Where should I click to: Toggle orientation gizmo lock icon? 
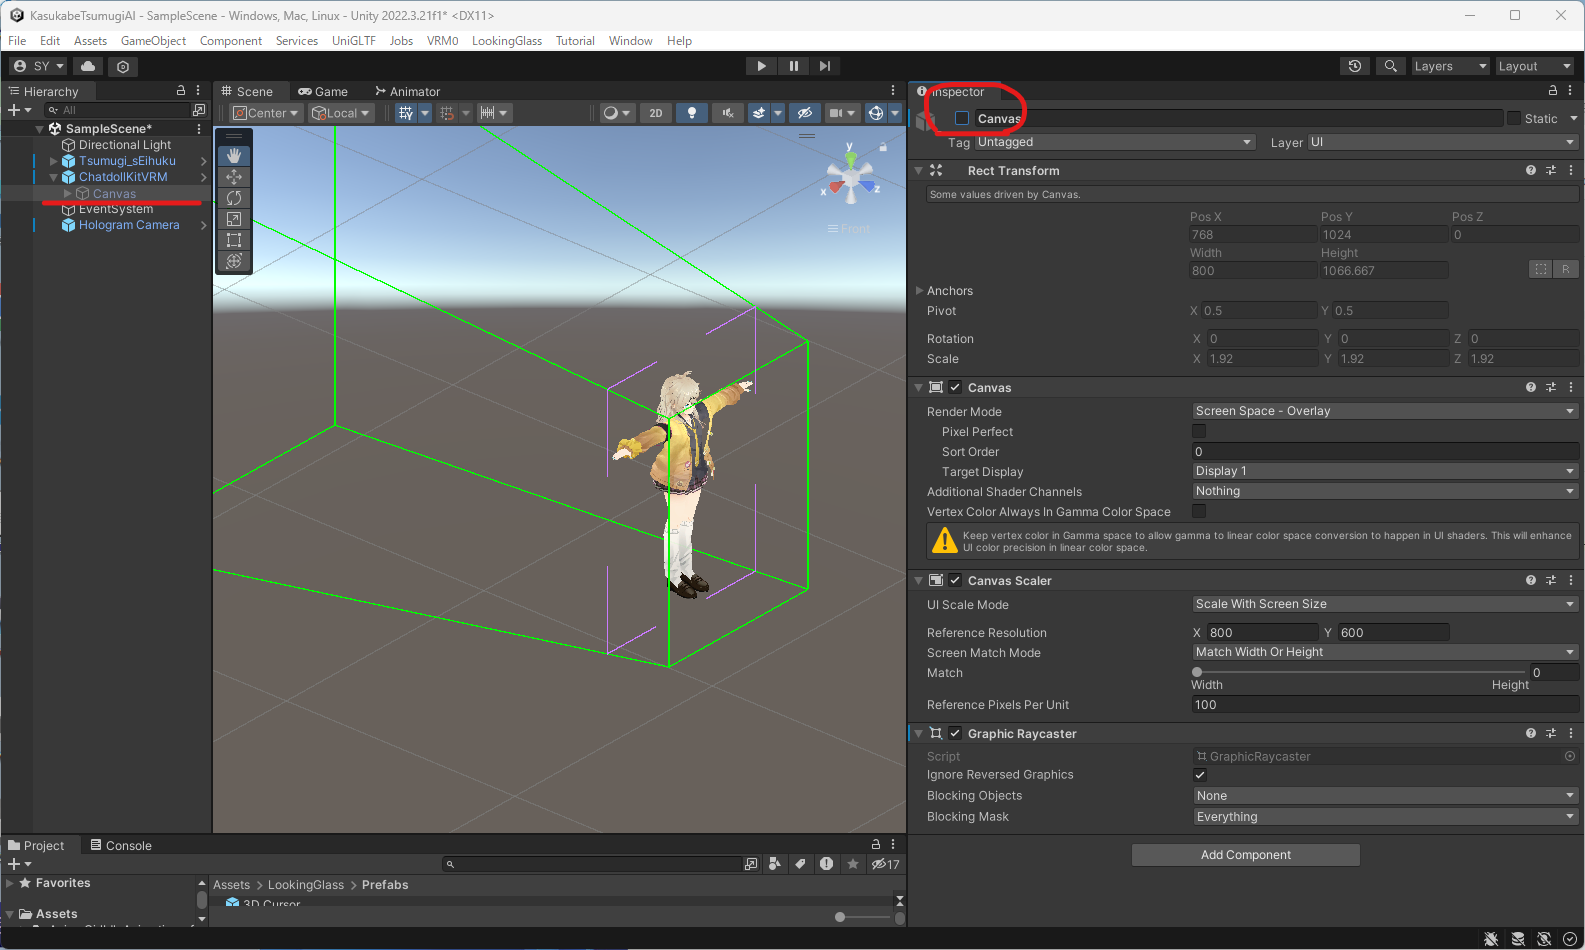click(x=883, y=147)
